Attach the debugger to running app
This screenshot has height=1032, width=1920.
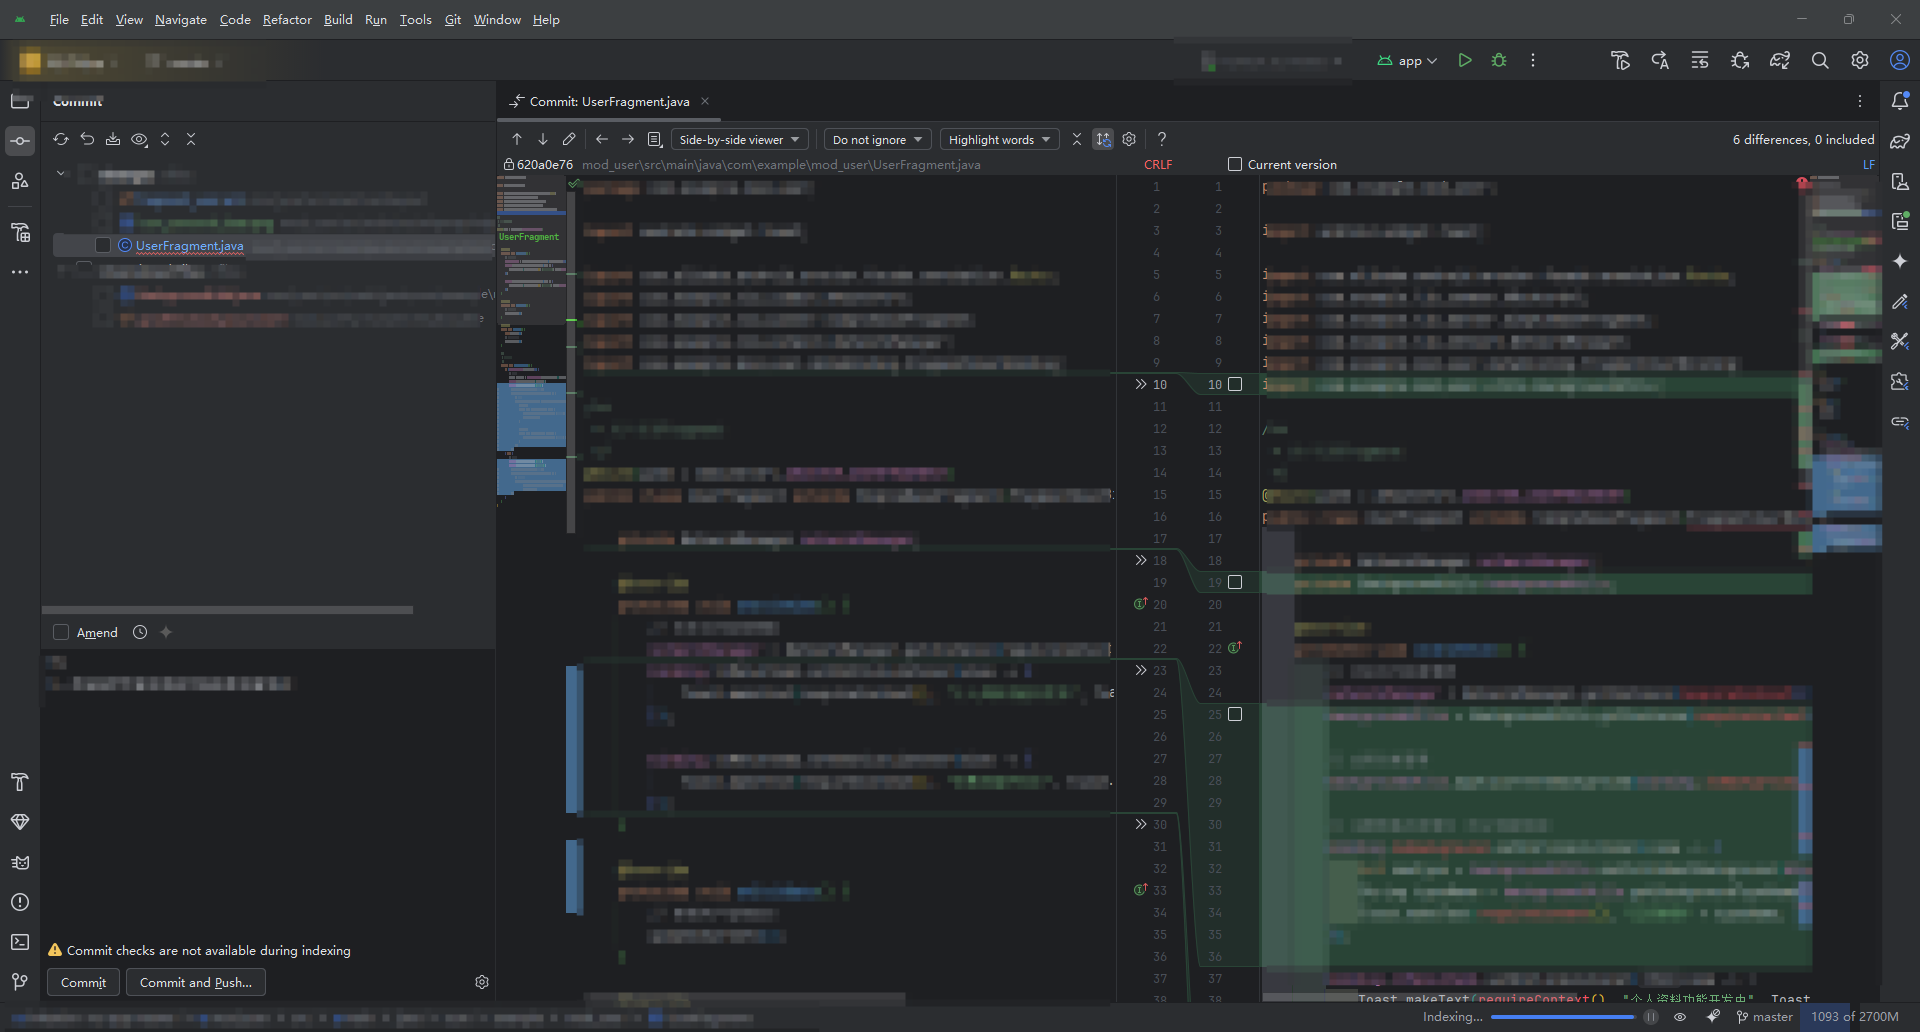point(1739,60)
